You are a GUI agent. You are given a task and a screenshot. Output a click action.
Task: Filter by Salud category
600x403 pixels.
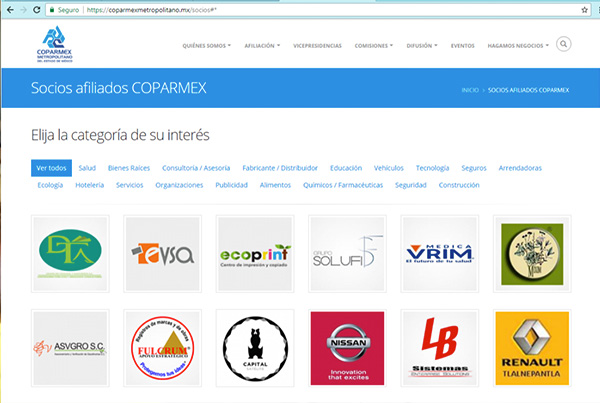(x=87, y=168)
